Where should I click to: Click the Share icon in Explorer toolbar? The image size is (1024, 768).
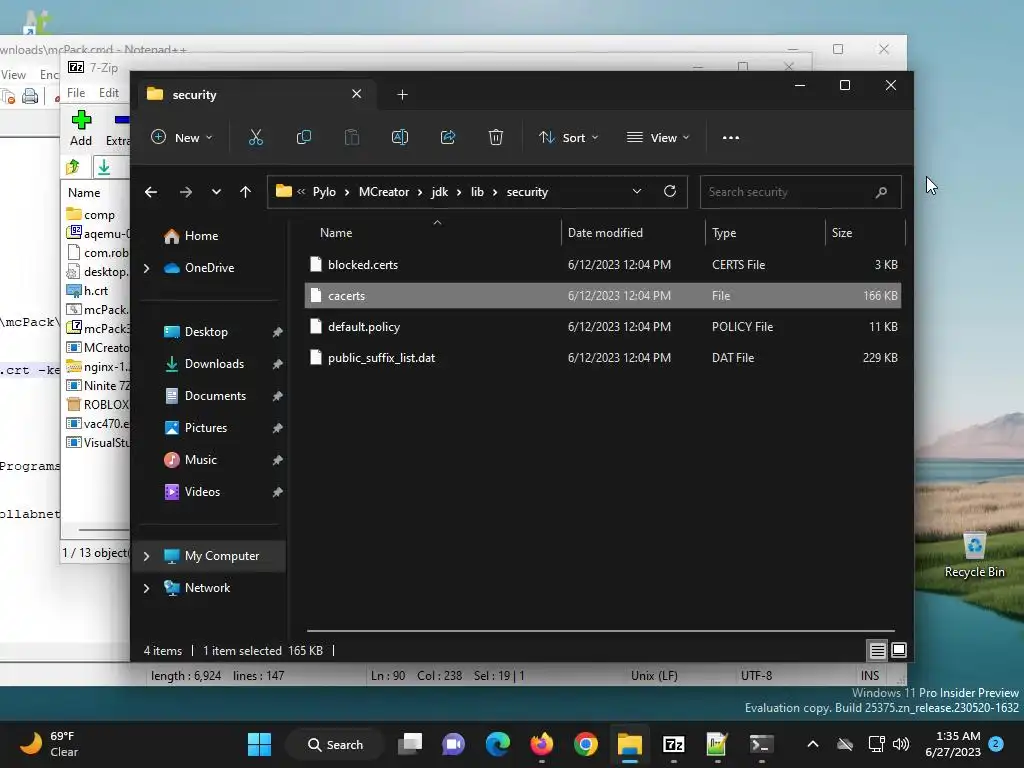[448, 138]
